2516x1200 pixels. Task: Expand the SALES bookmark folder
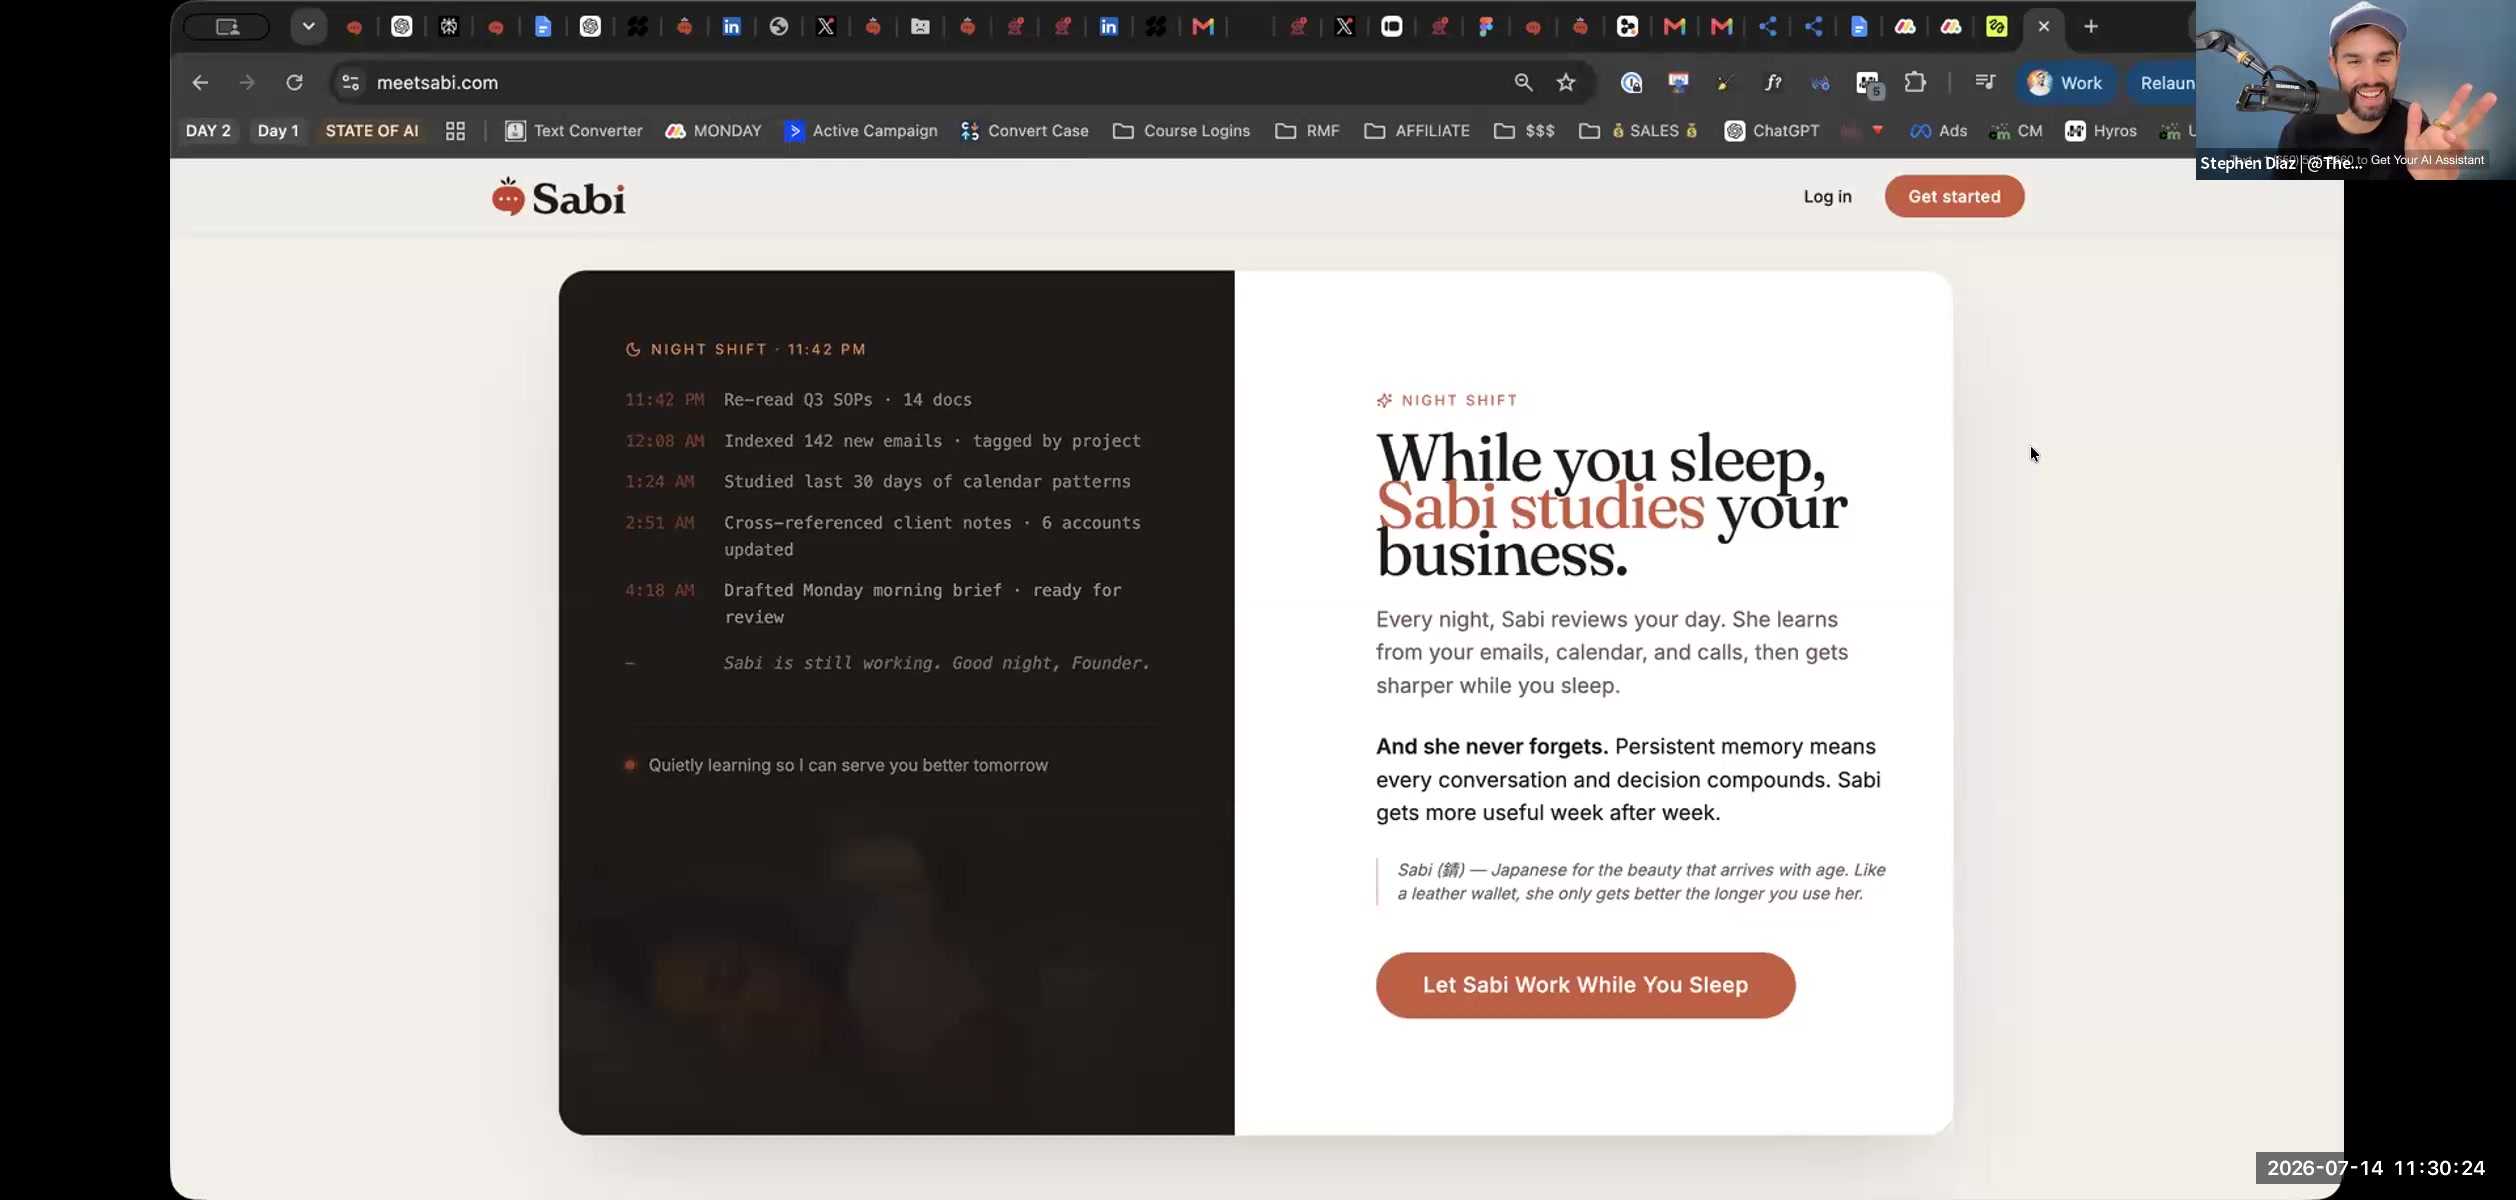tap(1638, 131)
